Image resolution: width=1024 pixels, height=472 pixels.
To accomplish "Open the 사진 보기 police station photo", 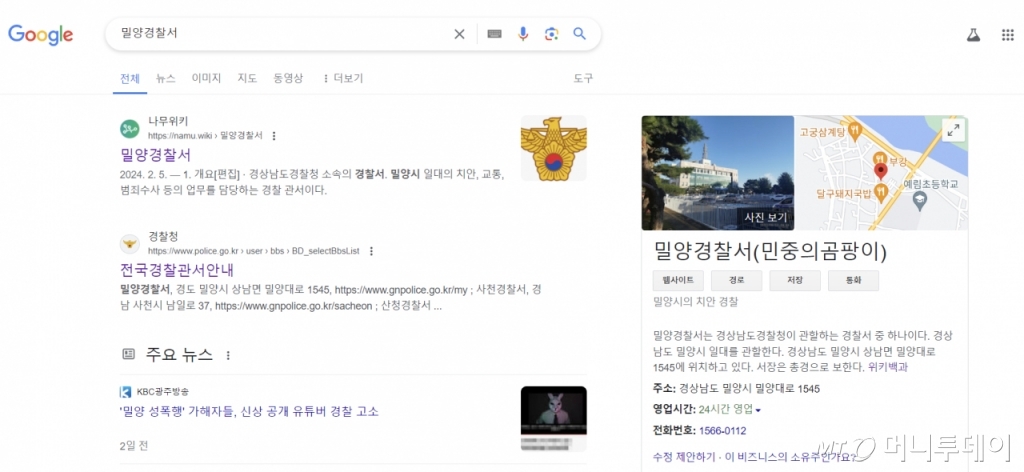I will (x=717, y=173).
